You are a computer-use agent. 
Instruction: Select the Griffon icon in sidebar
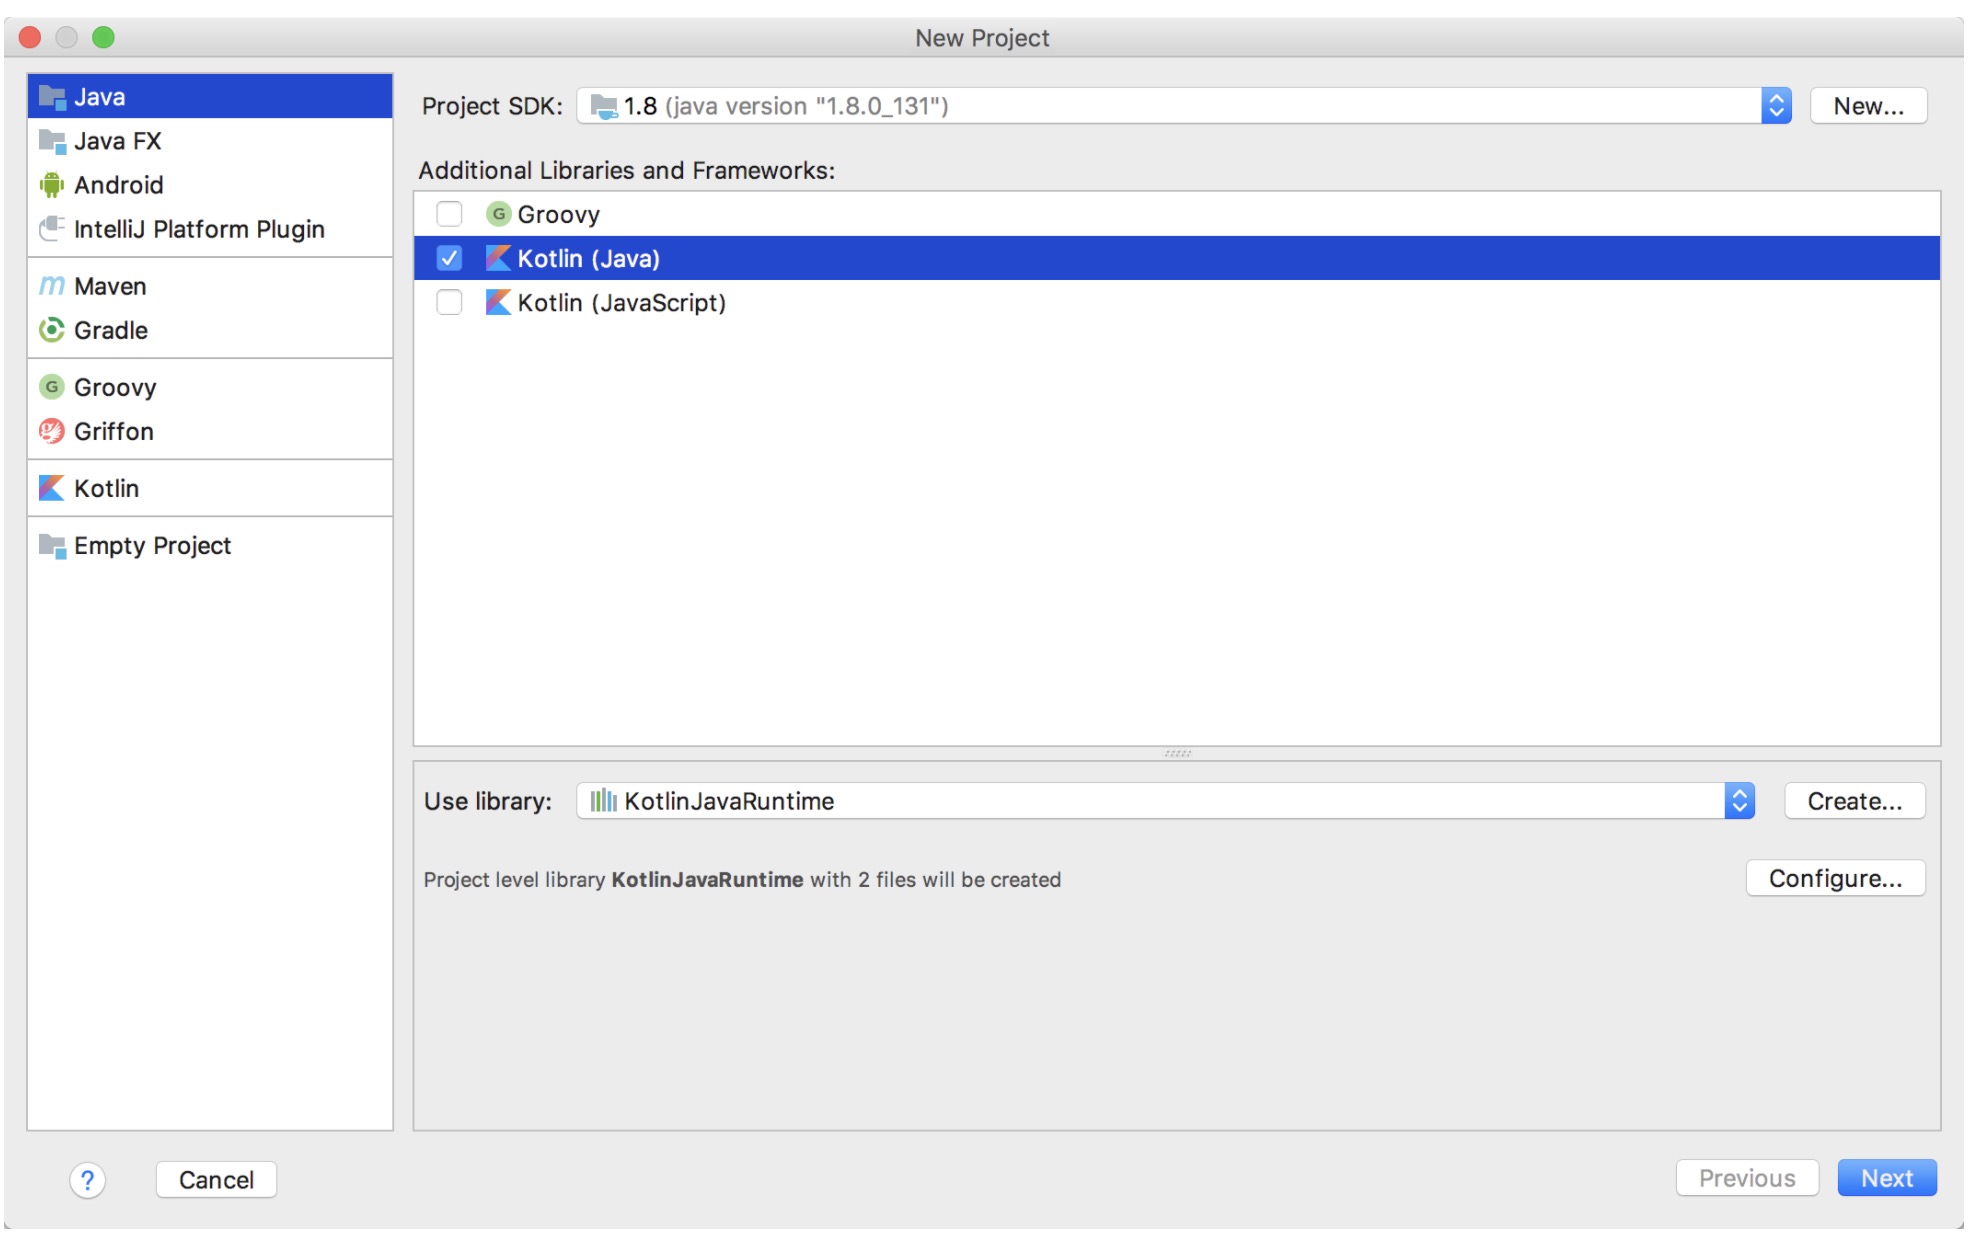51,431
